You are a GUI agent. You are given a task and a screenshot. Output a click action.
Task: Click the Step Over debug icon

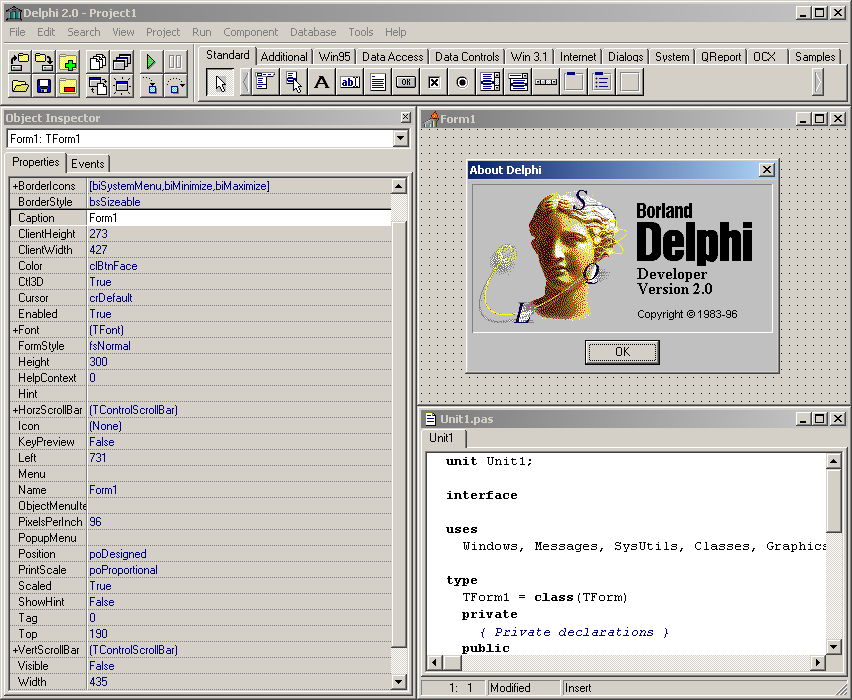point(175,86)
